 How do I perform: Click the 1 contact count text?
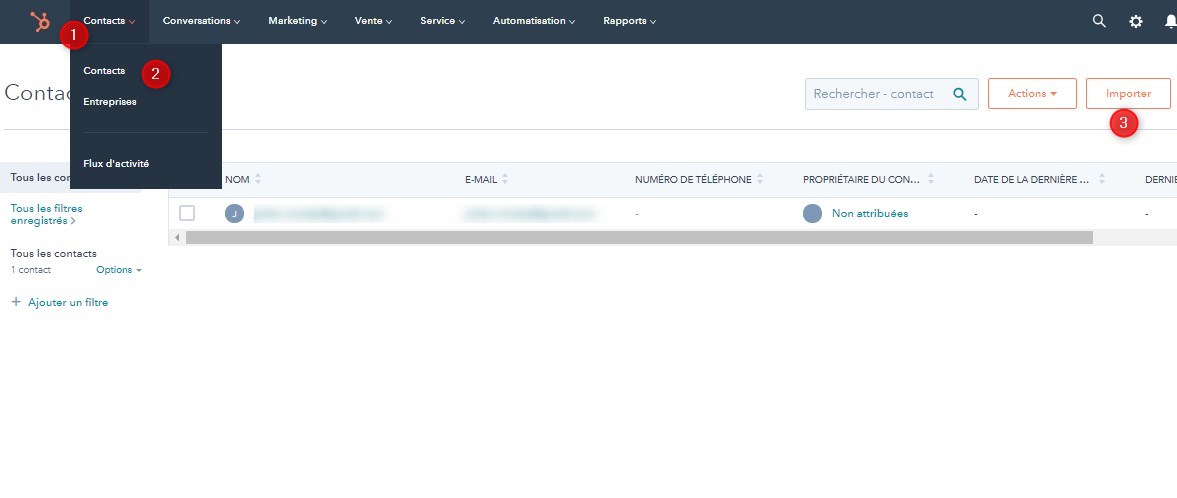click(31, 270)
